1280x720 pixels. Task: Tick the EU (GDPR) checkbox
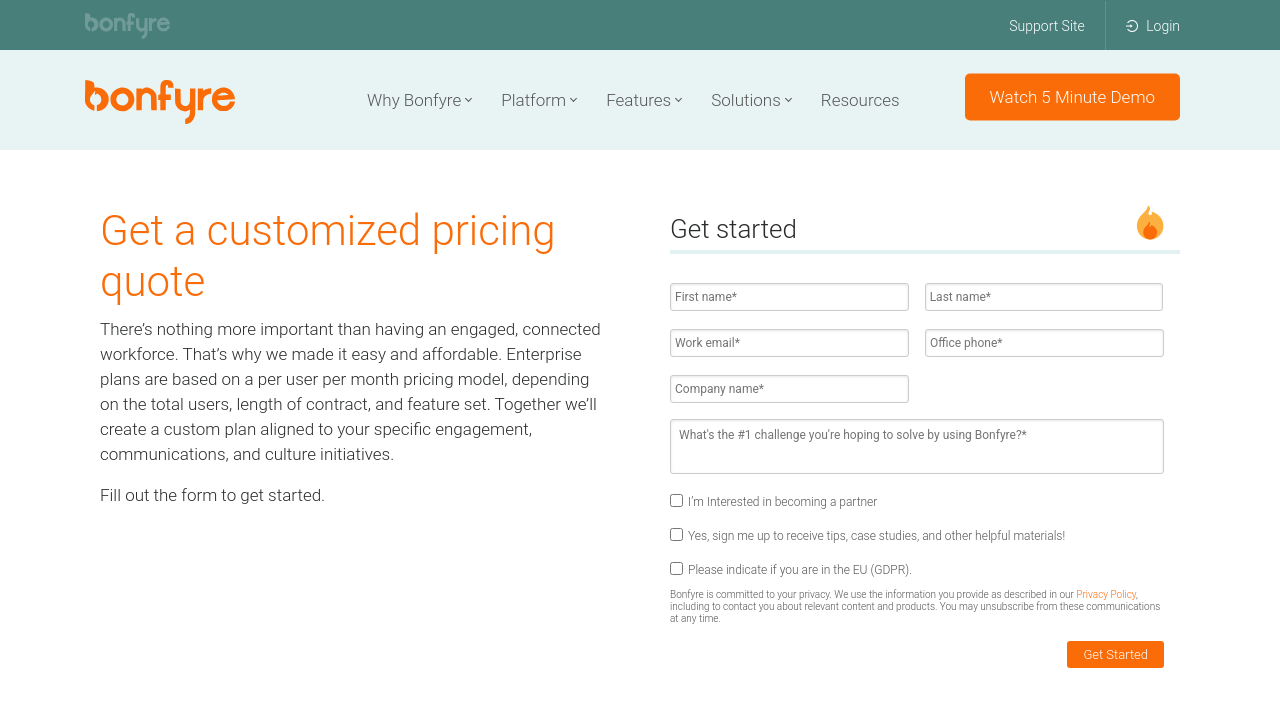tap(677, 569)
